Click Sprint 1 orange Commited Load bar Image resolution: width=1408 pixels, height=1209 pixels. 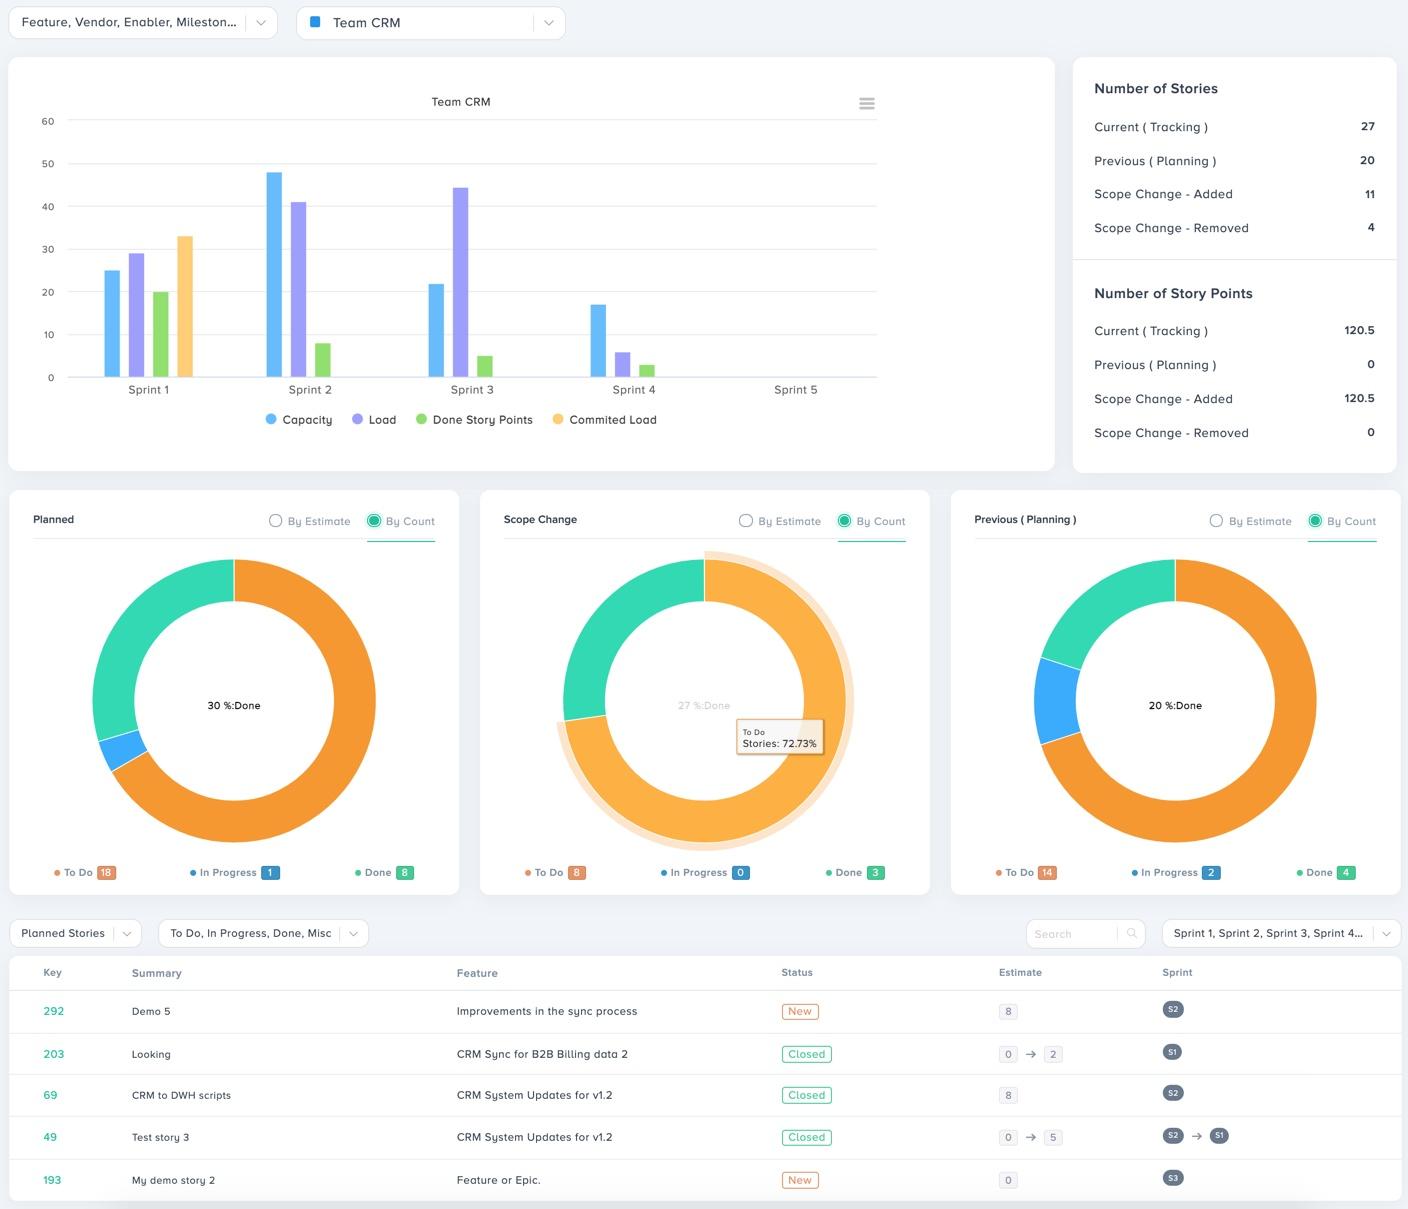tap(185, 307)
